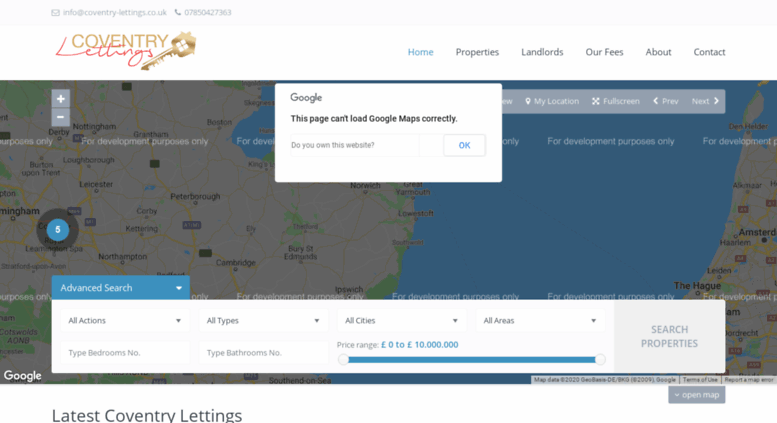777x423 pixels.
Task: Click the Google logo on the map
Action: 23,376
